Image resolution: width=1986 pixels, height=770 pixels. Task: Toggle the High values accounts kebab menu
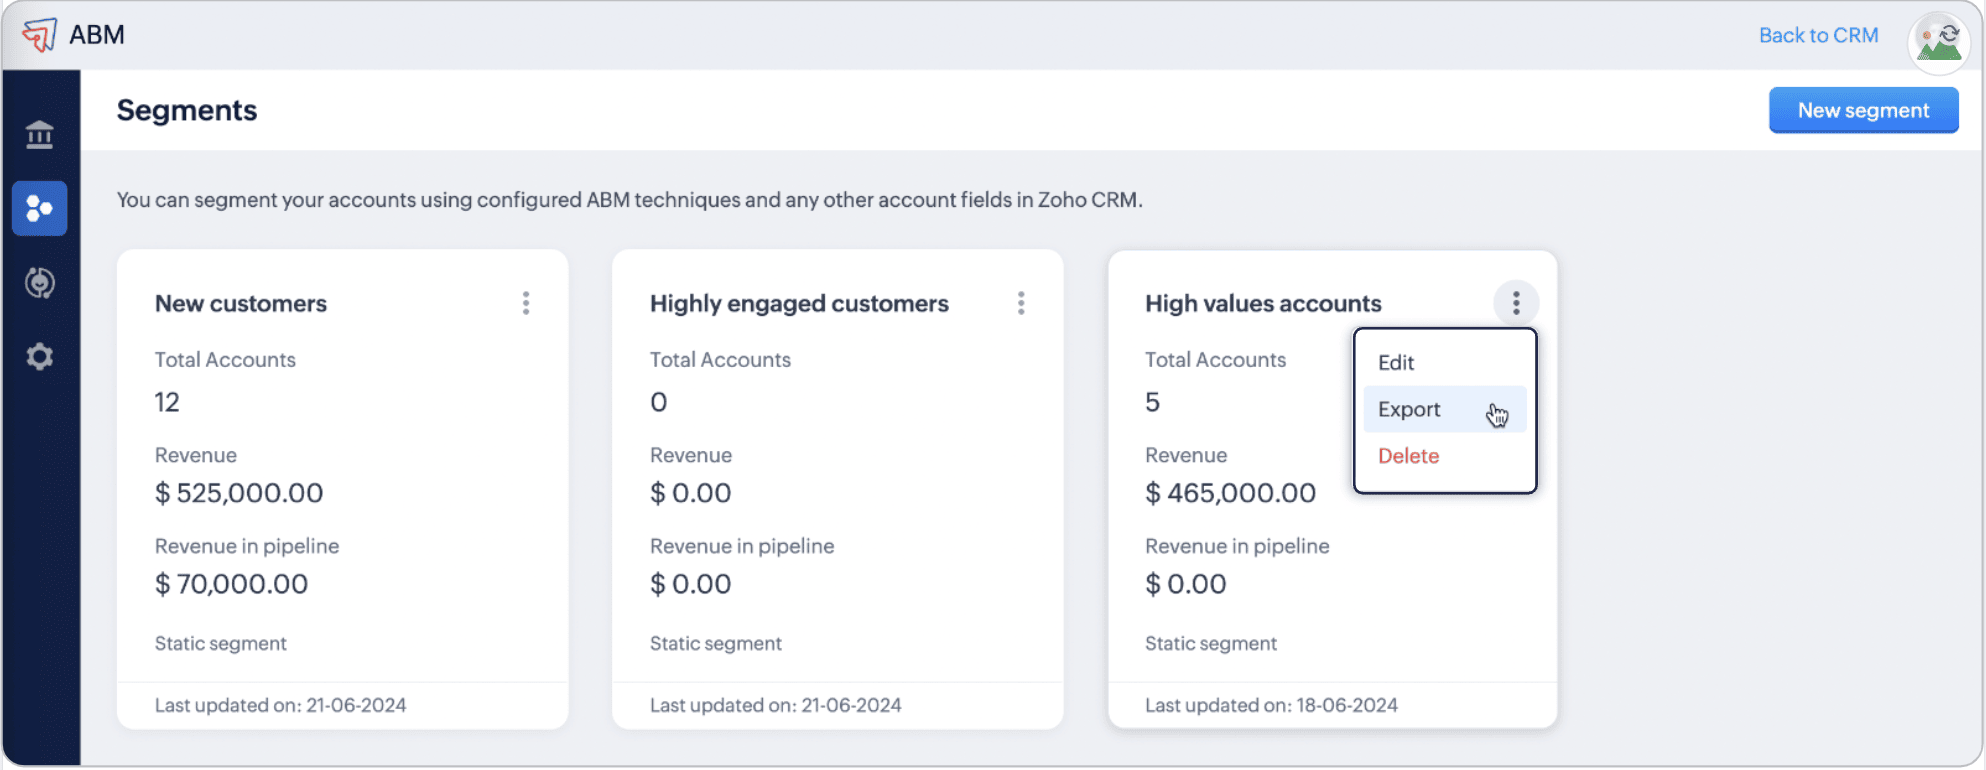pyautogui.click(x=1516, y=303)
